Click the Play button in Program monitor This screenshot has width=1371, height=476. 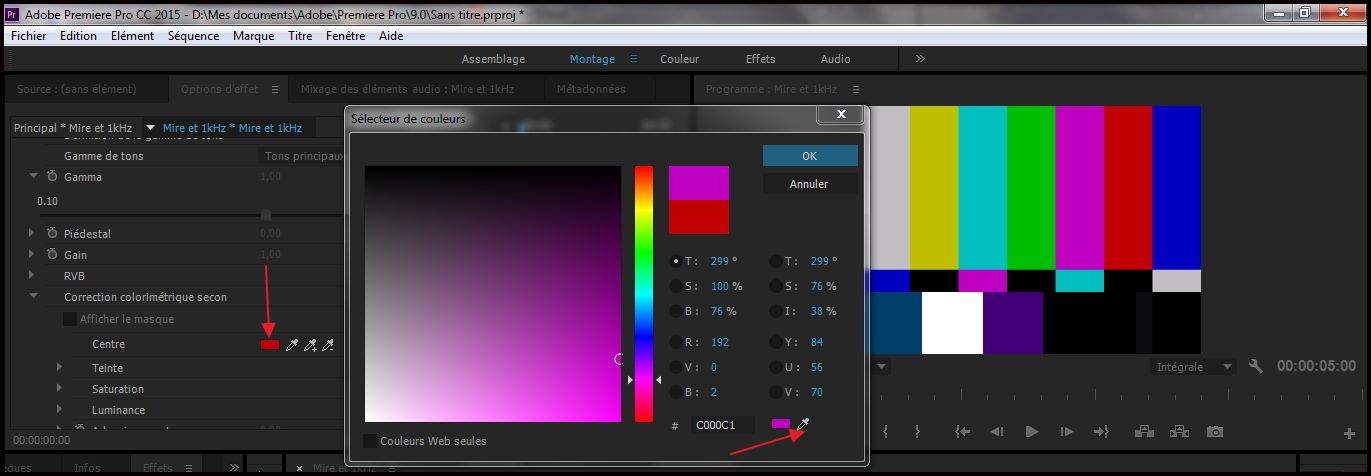click(1031, 432)
